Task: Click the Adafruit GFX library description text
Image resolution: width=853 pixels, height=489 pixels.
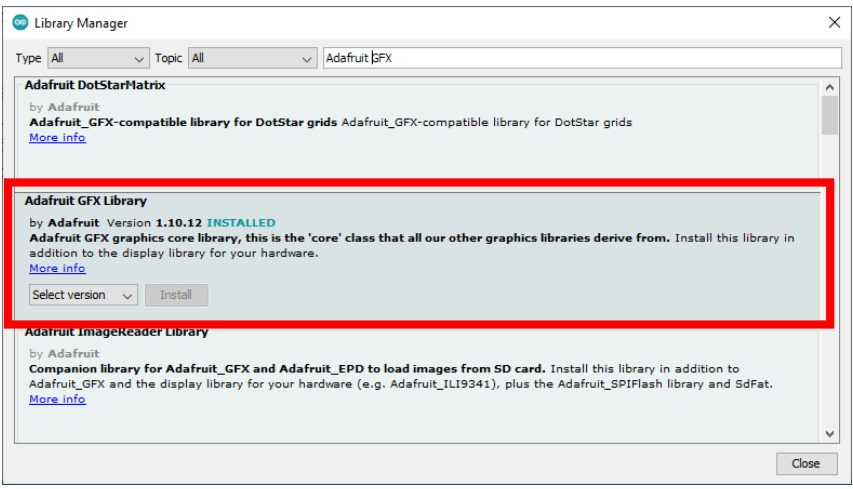Action: [x=350, y=238]
